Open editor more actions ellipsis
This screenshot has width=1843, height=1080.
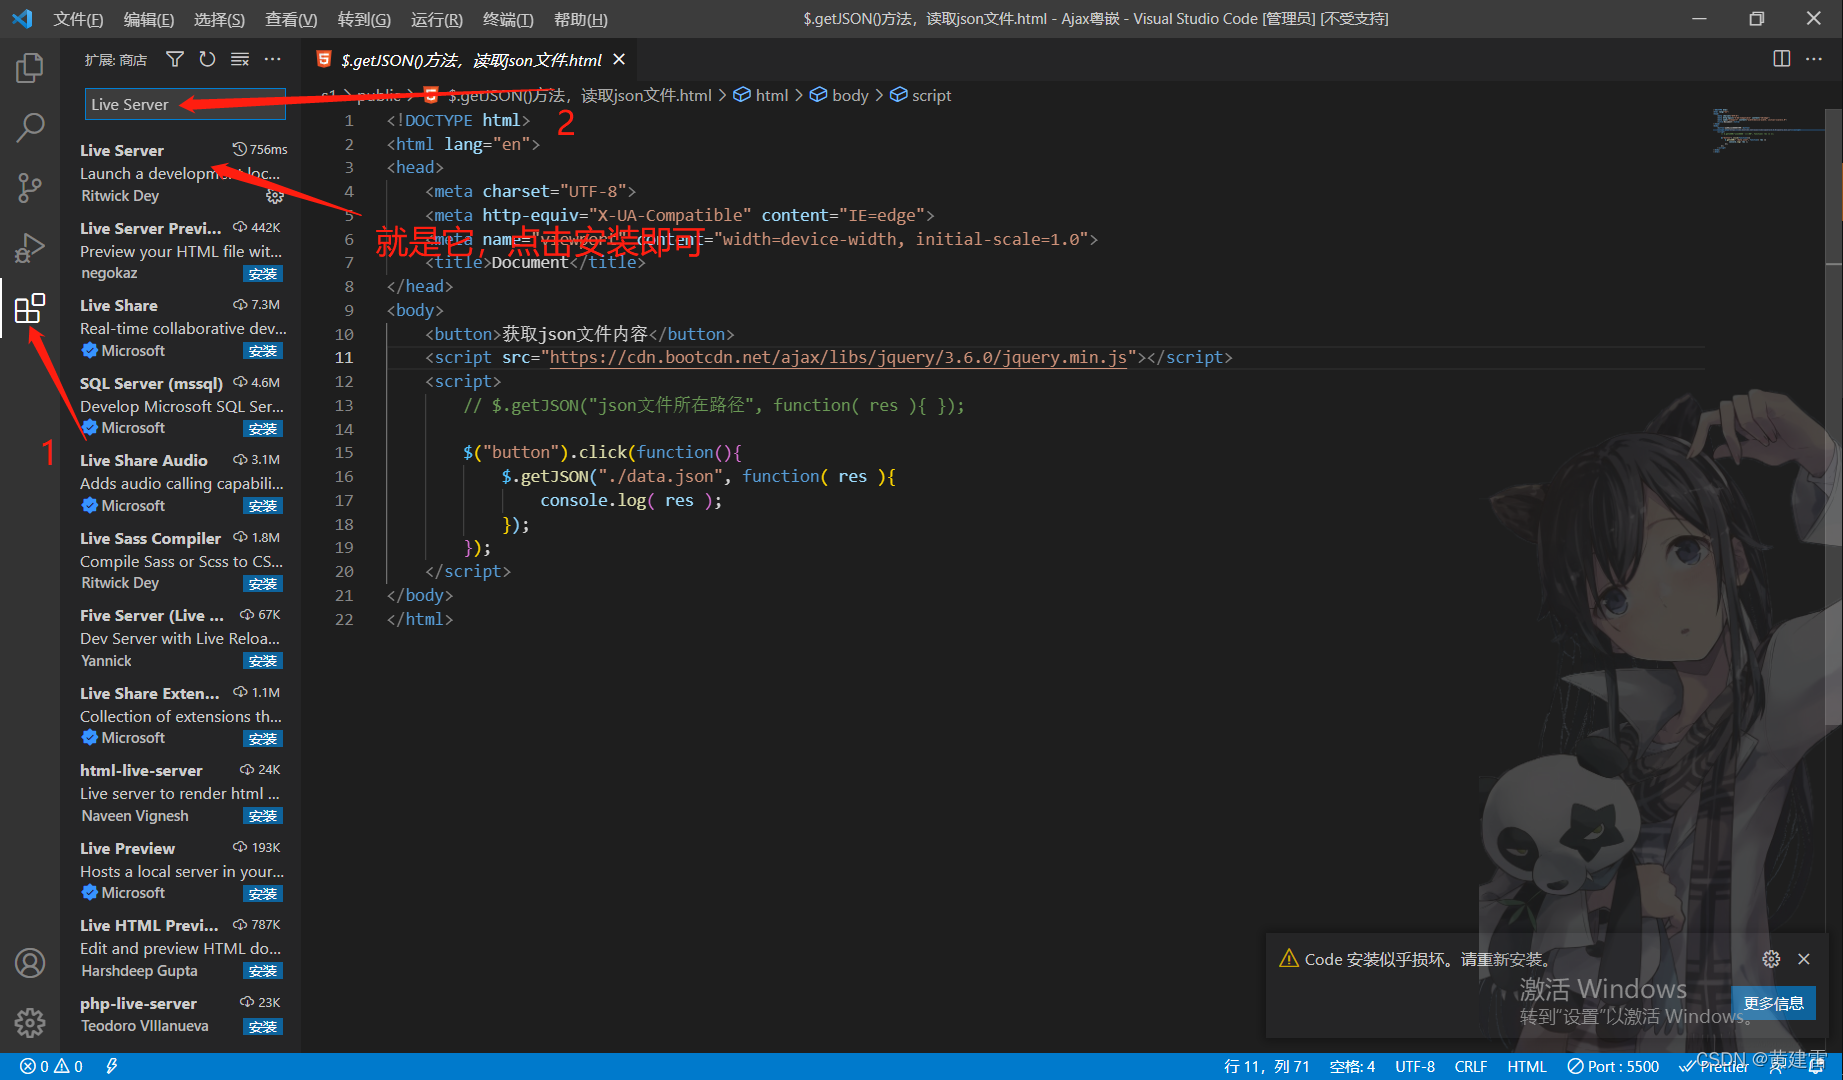coord(1814,59)
